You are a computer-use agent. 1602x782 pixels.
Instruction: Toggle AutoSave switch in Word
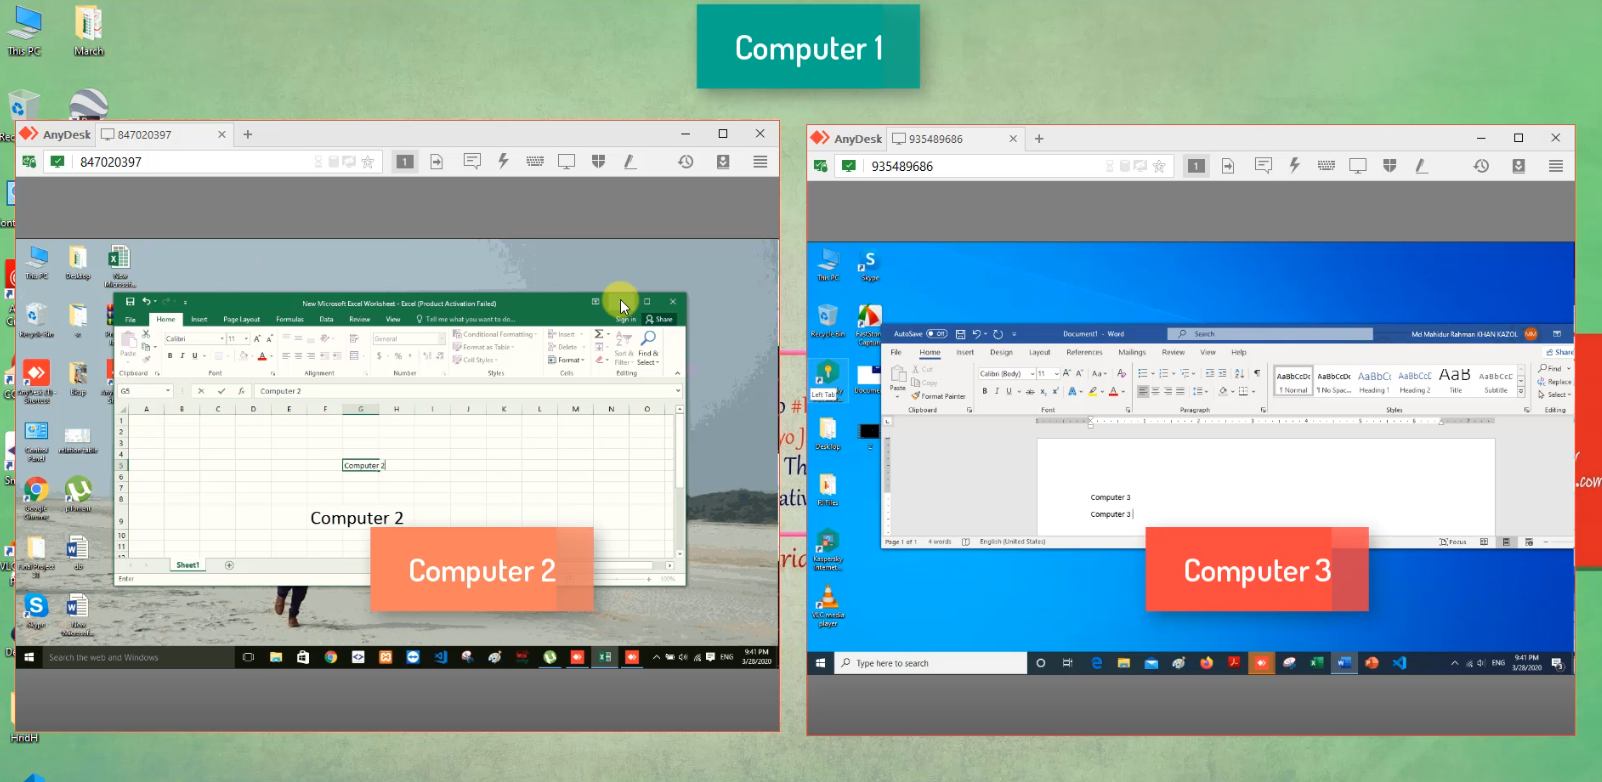tap(937, 334)
